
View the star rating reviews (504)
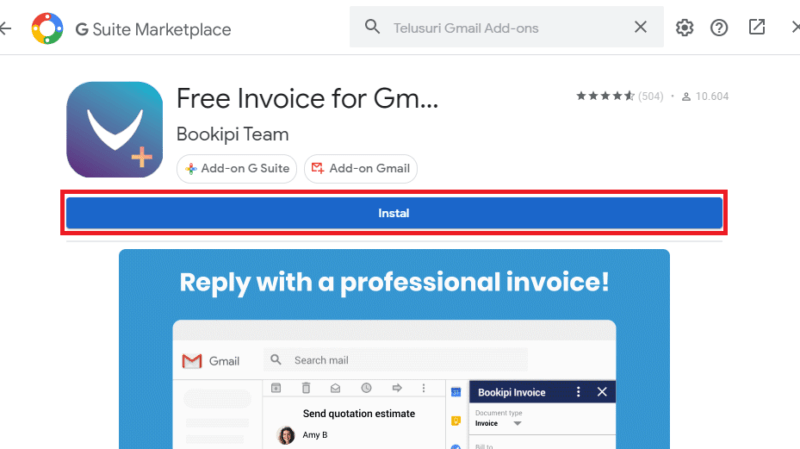619,96
